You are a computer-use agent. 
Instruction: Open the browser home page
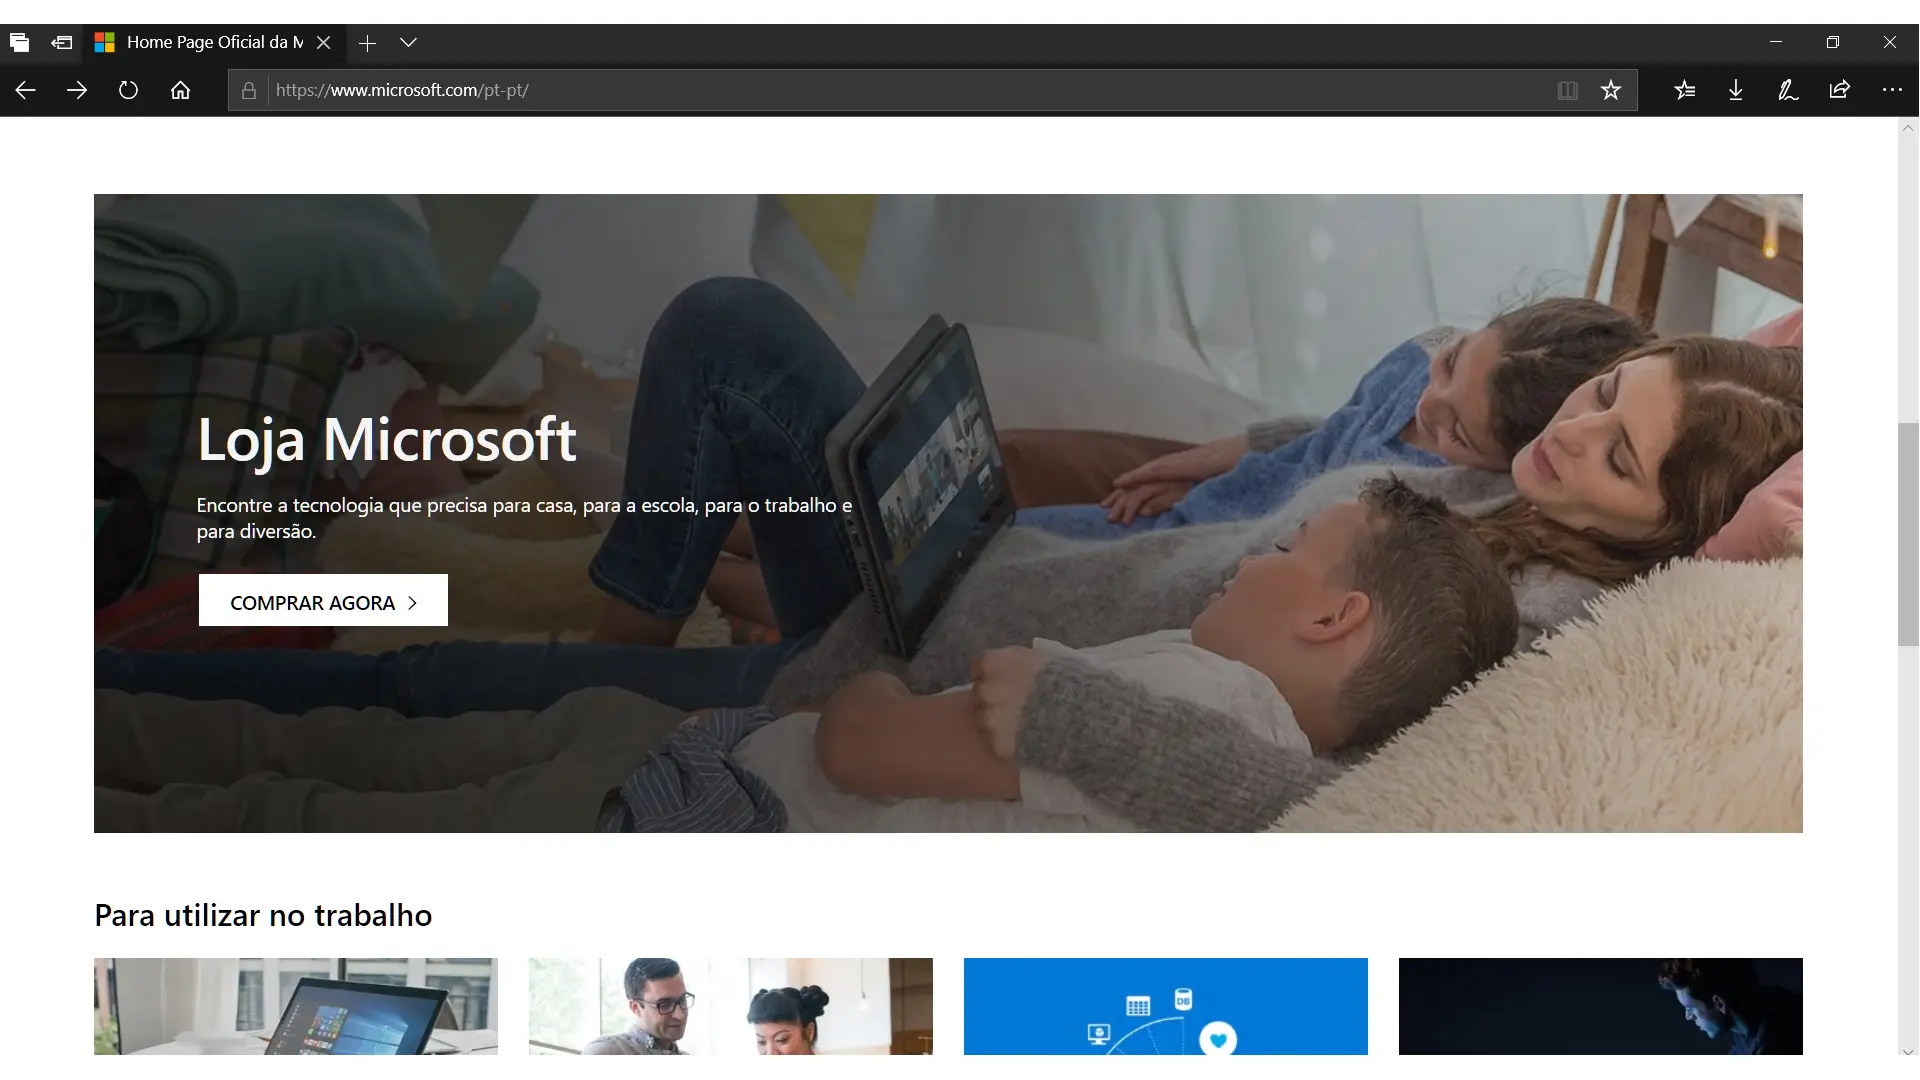[180, 90]
